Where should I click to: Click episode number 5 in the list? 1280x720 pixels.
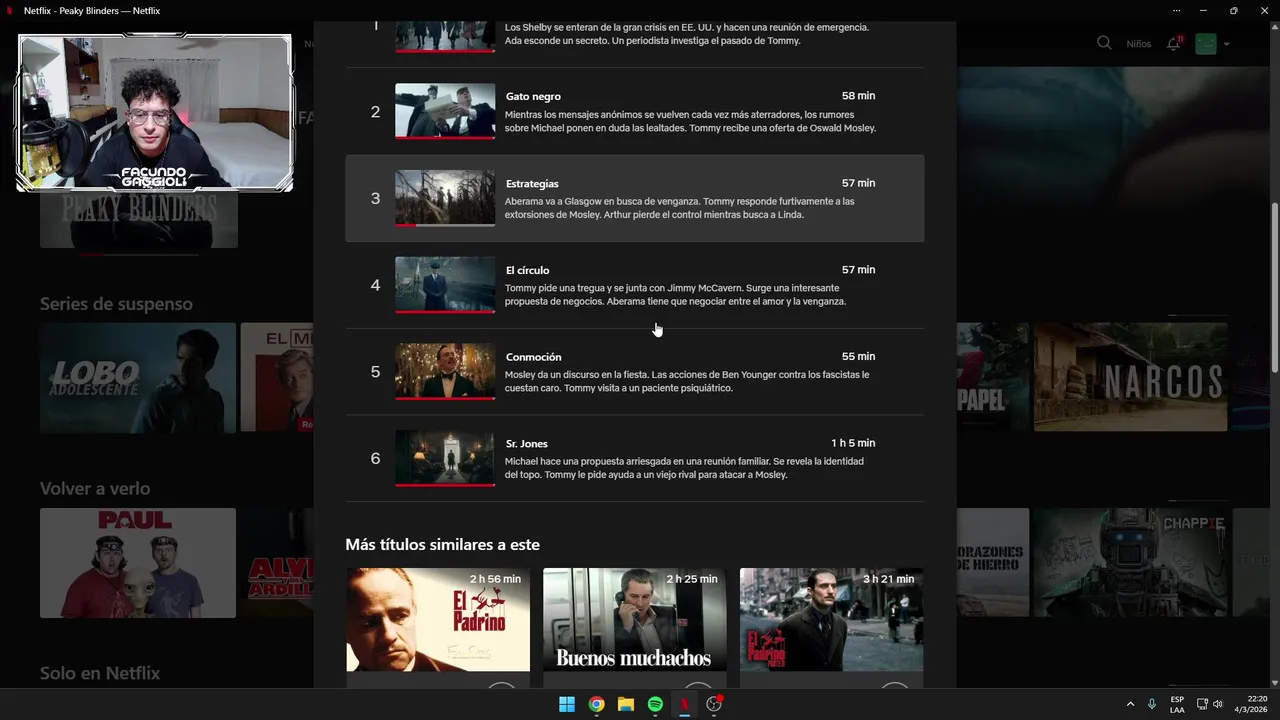(x=376, y=372)
